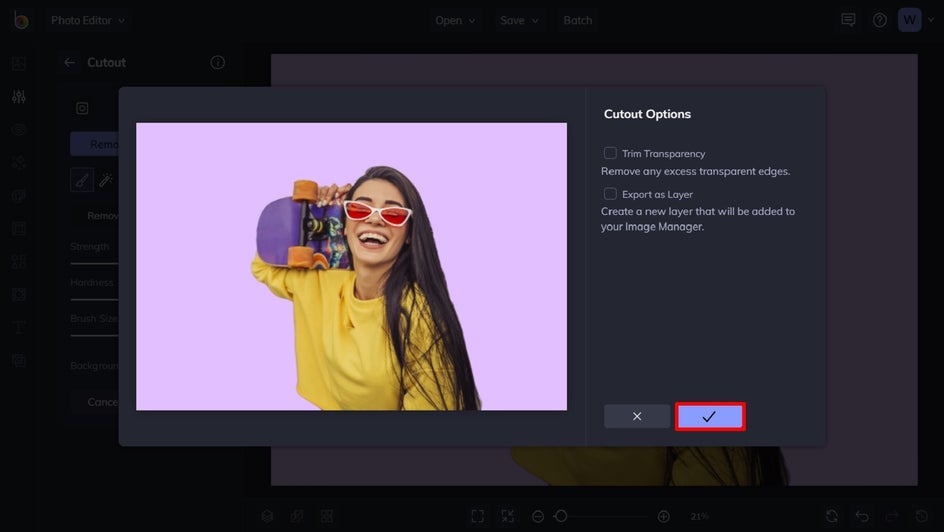Click the Cutout Options heading
944x532 pixels.
(647, 114)
